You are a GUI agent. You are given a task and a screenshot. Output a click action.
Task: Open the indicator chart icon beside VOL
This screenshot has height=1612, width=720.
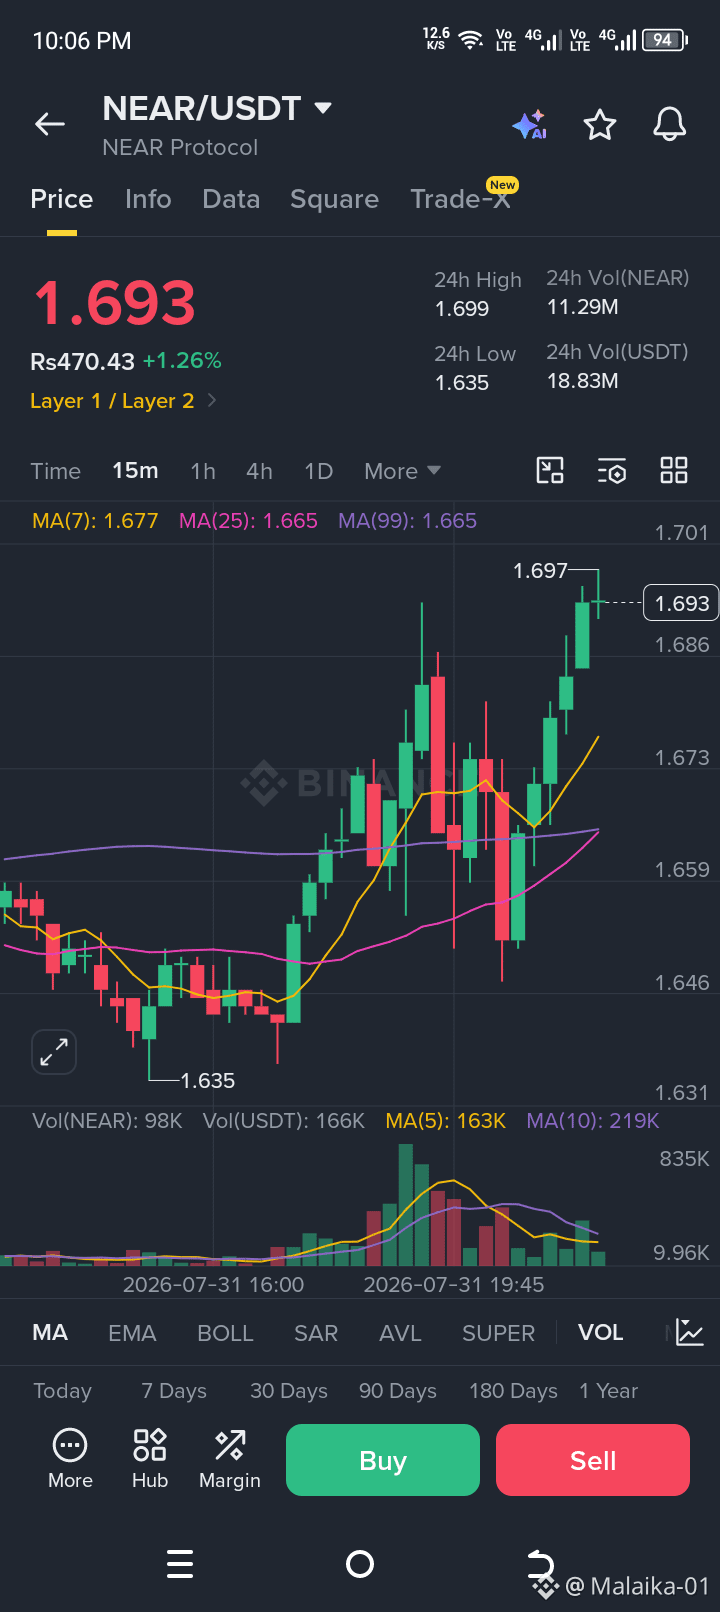(x=690, y=1332)
